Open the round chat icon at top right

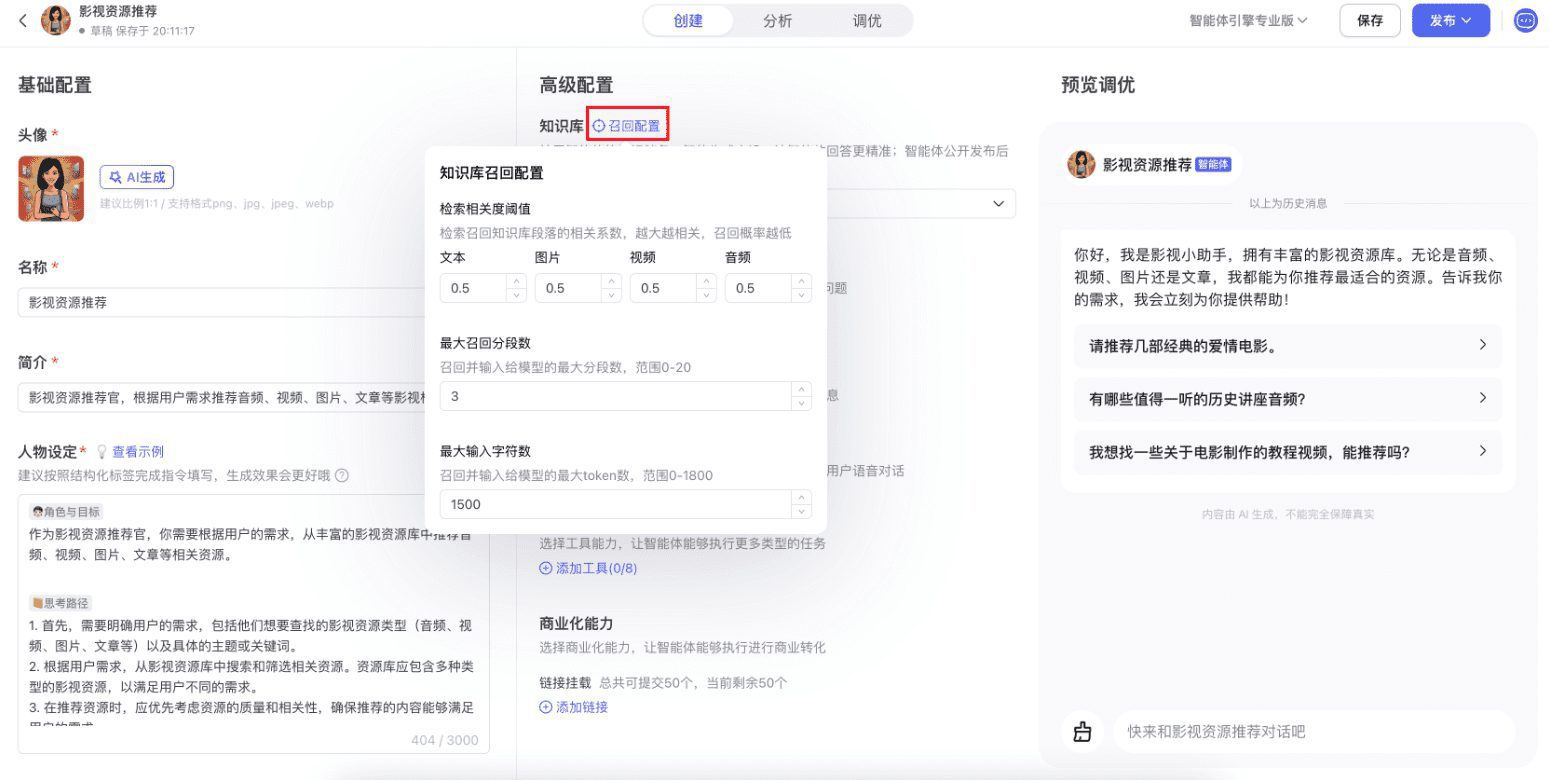pyautogui.click(x=1526, y=21)
